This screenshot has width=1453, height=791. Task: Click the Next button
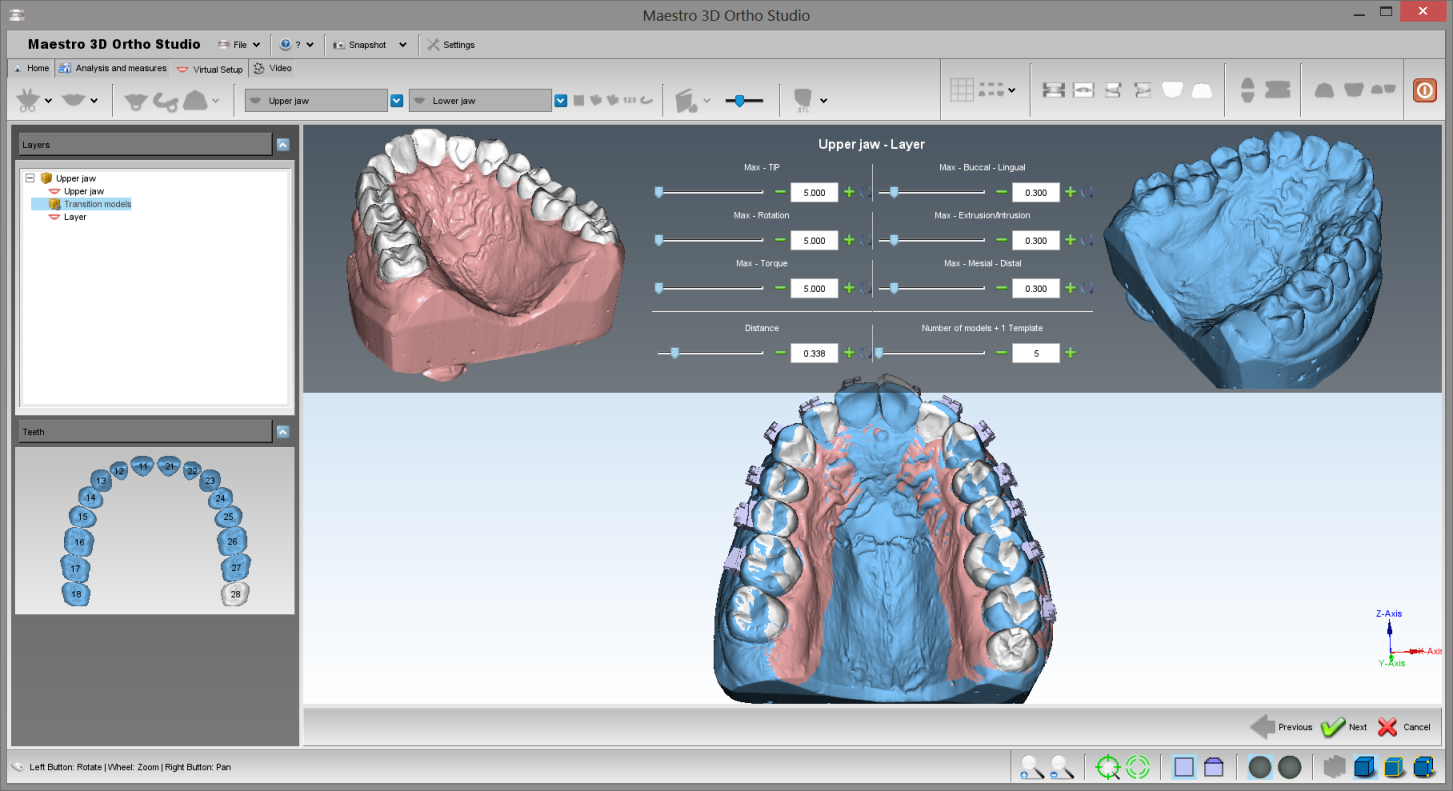(x=1344, y=727)
